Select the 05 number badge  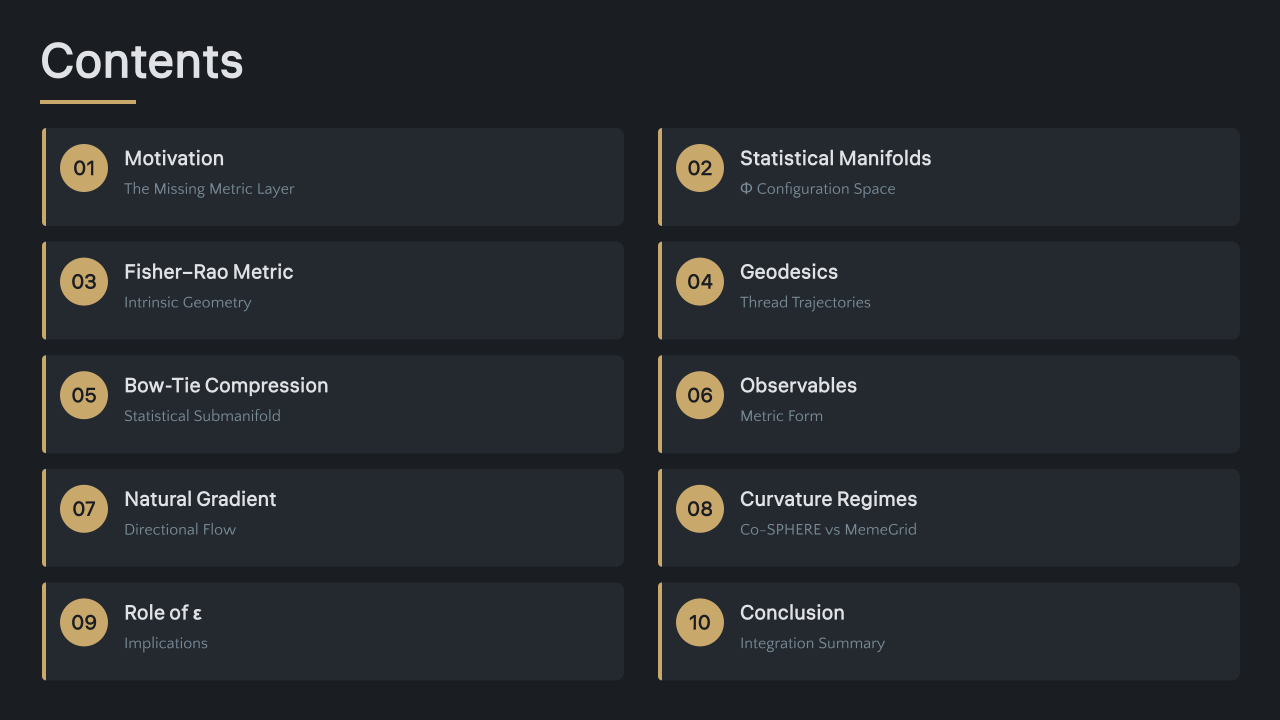pyautogui.click(x=84, y=395)
